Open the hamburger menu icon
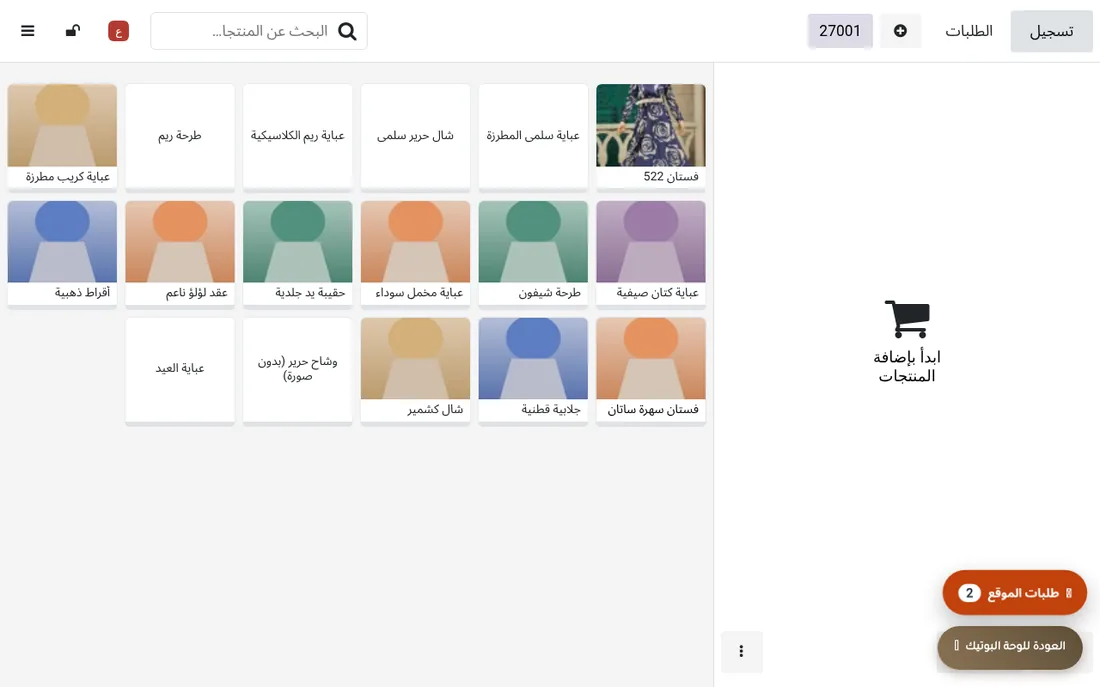 (x=27, y=31)
